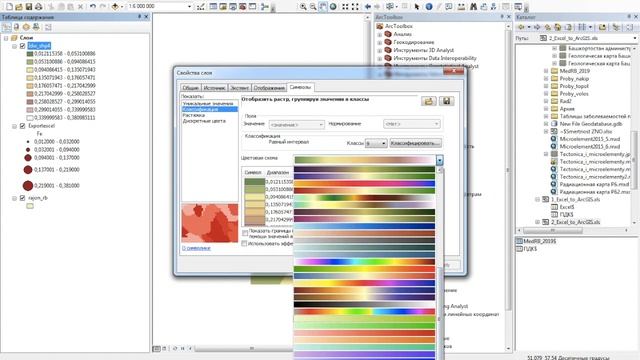Activate the Identify tool
The height and width of the screenshot is (360, 640).
[429, 7]
